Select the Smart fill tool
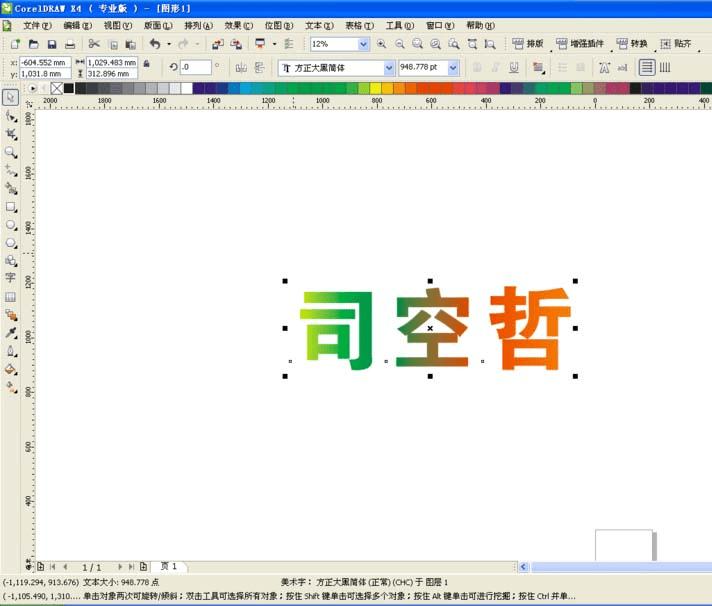 (x=10, y=189)
